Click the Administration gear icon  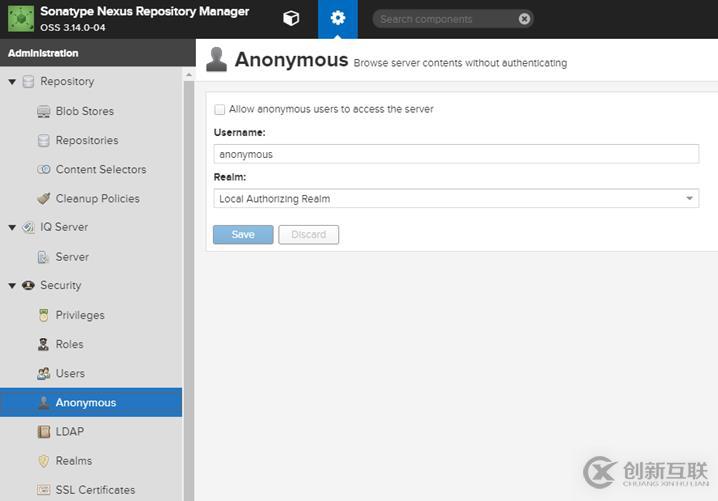pyautogui.click(x=338, y=18)
